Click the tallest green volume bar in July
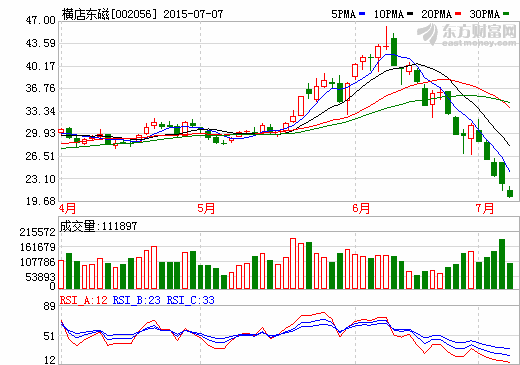 [502, 264]
